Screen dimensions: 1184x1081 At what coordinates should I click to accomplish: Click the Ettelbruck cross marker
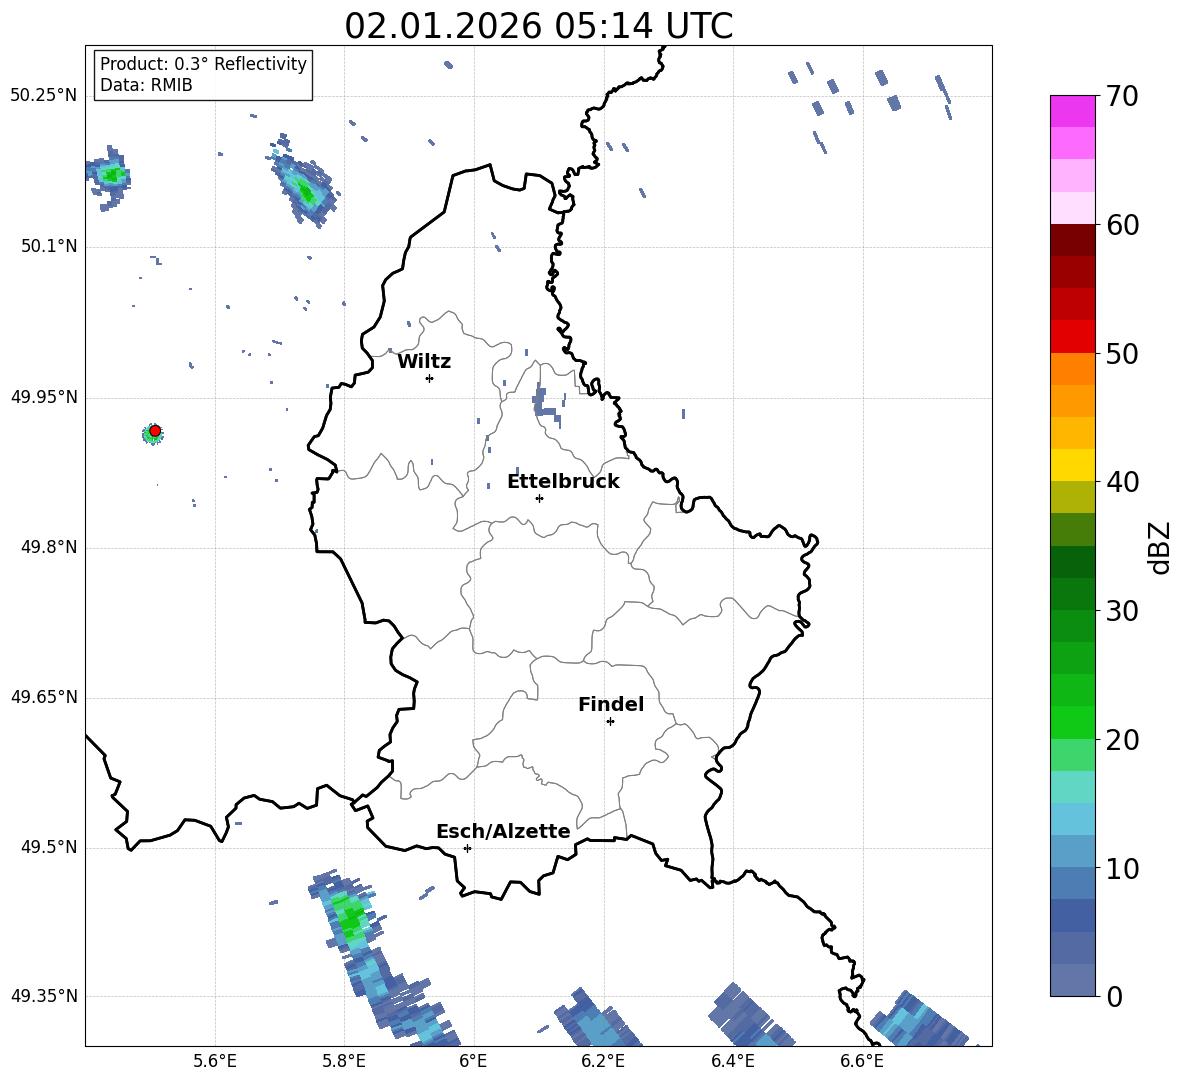point(539,498)
